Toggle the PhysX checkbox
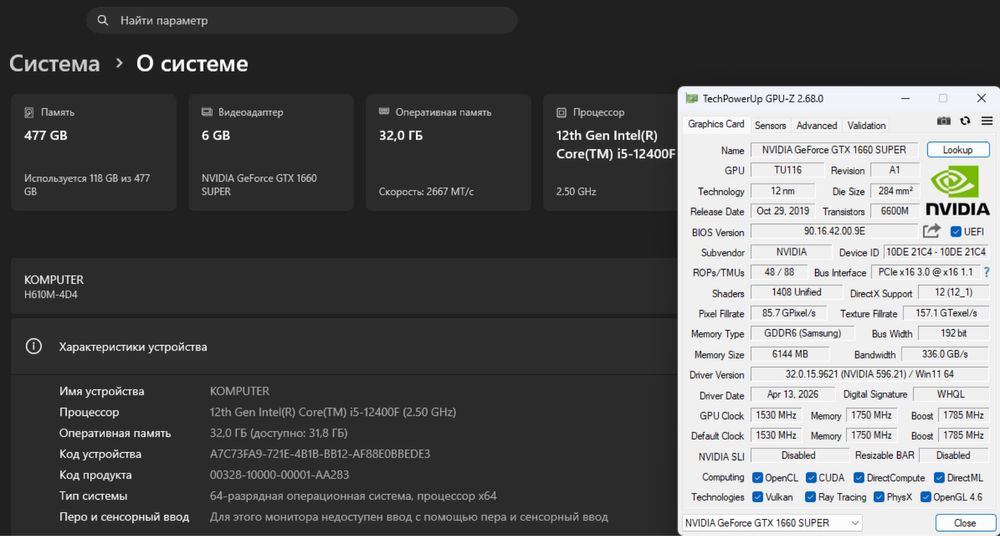 (x=879, y=496)
